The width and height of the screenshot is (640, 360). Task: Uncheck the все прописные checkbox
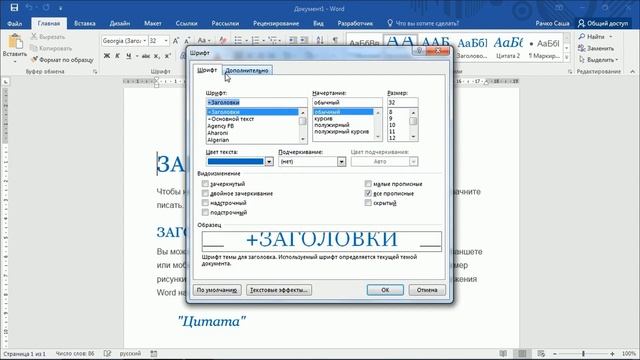coord(368,193)
